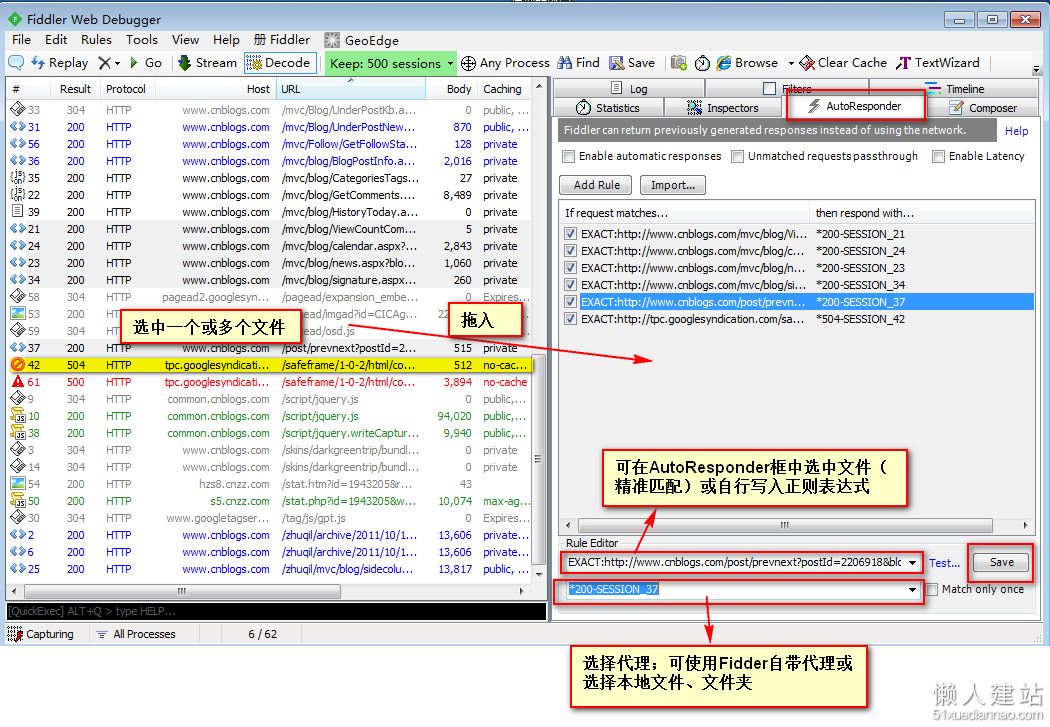Toggle Enable Latency checkbox
Viewport: 1050px width, 727px height.
pyautogui.click(x=939, y=157)
